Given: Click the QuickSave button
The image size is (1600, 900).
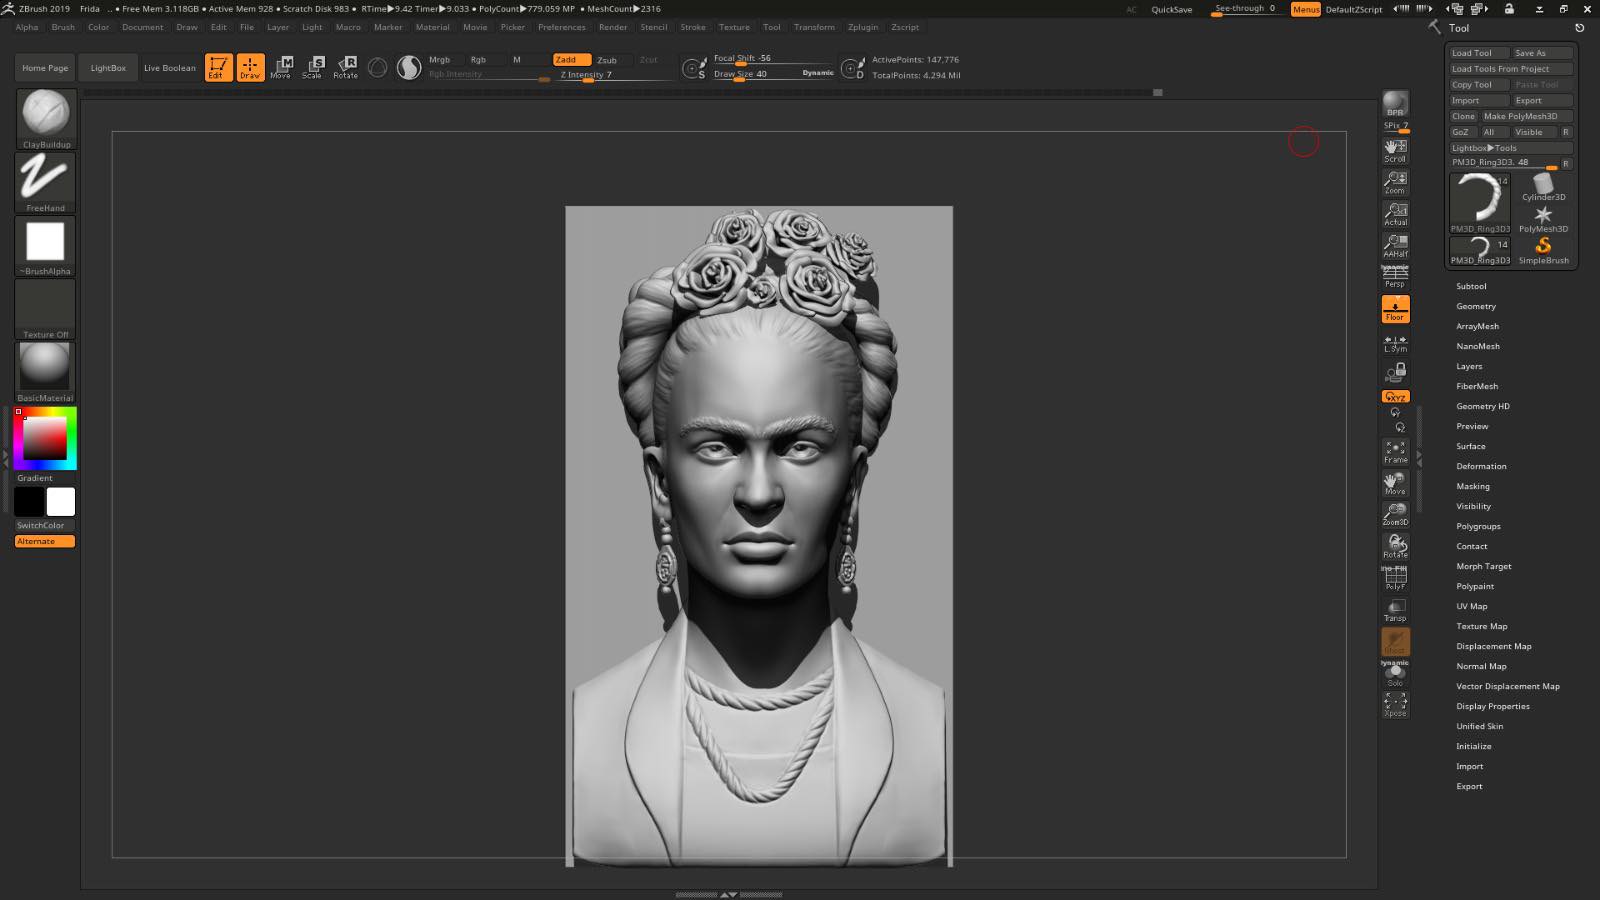Looking at the screenshot, I should click(x=1171, y=9).
